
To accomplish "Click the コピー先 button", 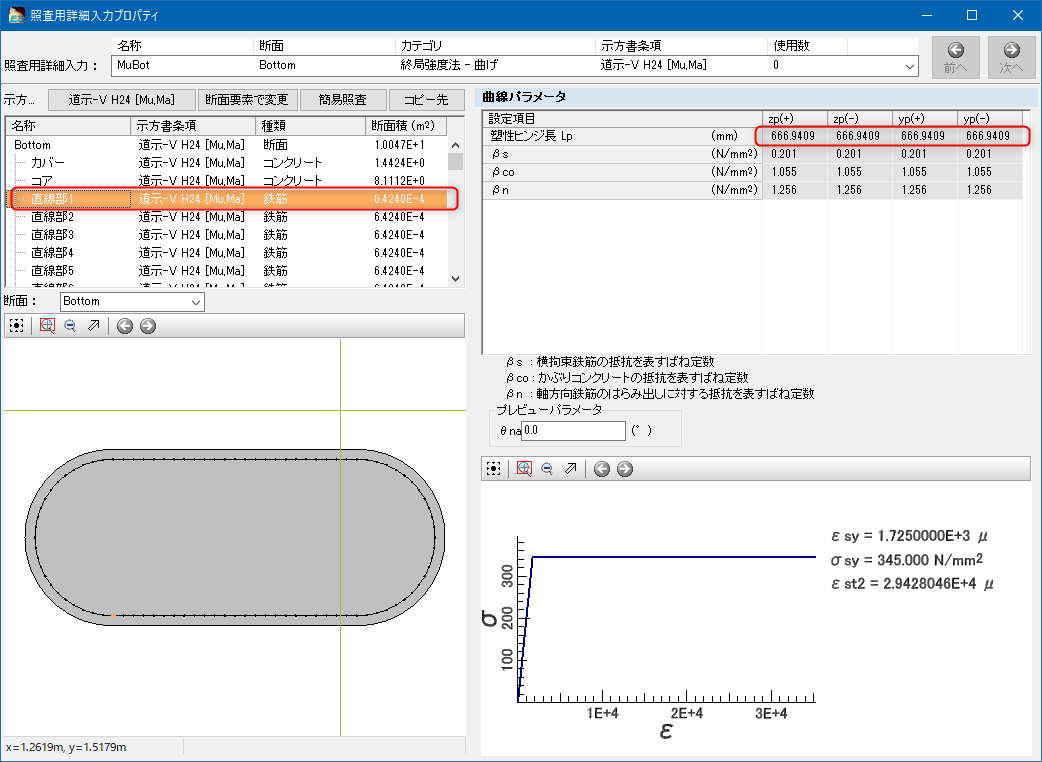I will pos(426,100).
